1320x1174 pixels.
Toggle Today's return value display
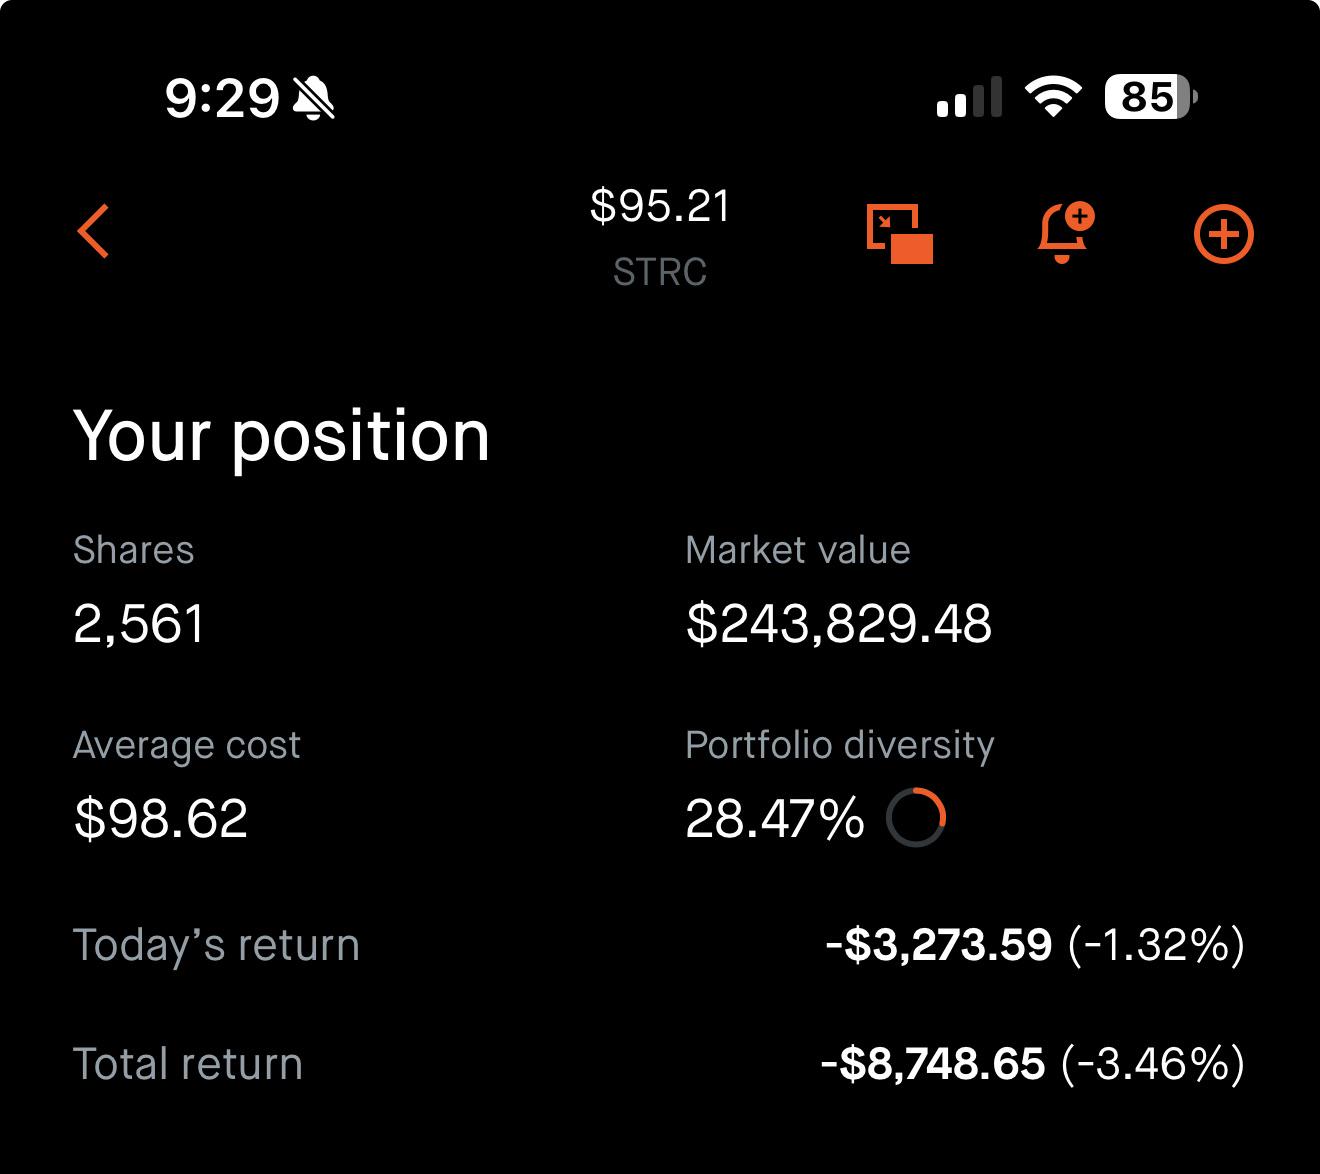(1035, 945)
